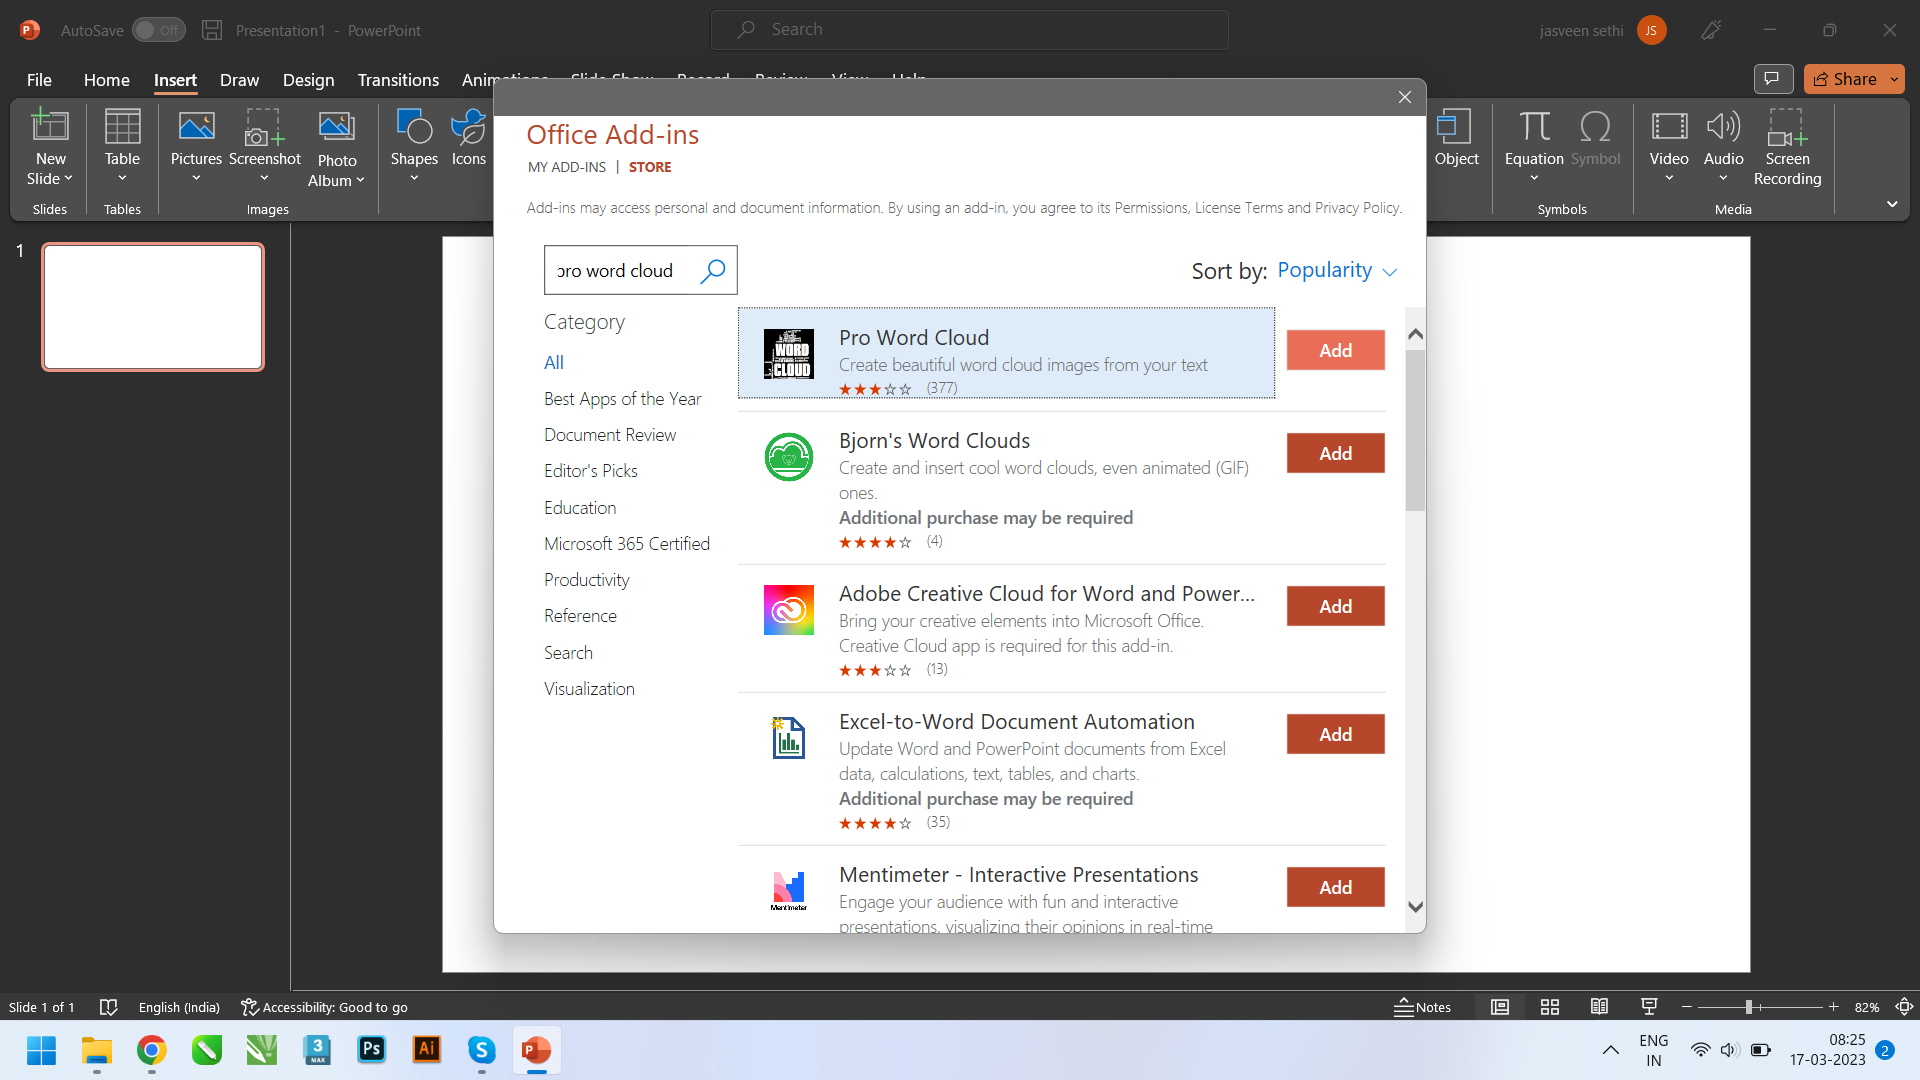Viewport: 1920px width, 1080px height.
Task: Add Excel-to-Word Document Automation add-in
Action: [1335, 734]
